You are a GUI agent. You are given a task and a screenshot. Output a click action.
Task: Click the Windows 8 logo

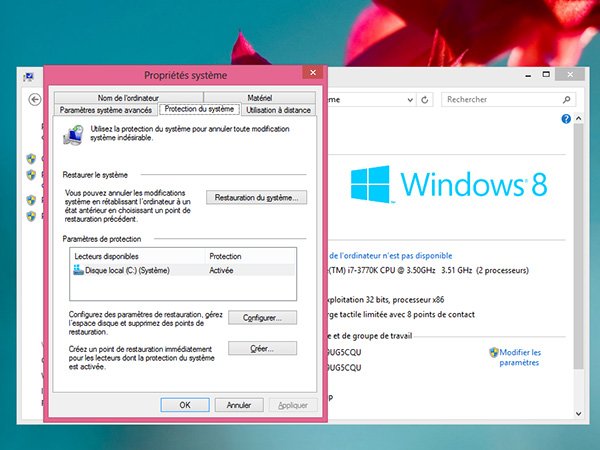449,184
